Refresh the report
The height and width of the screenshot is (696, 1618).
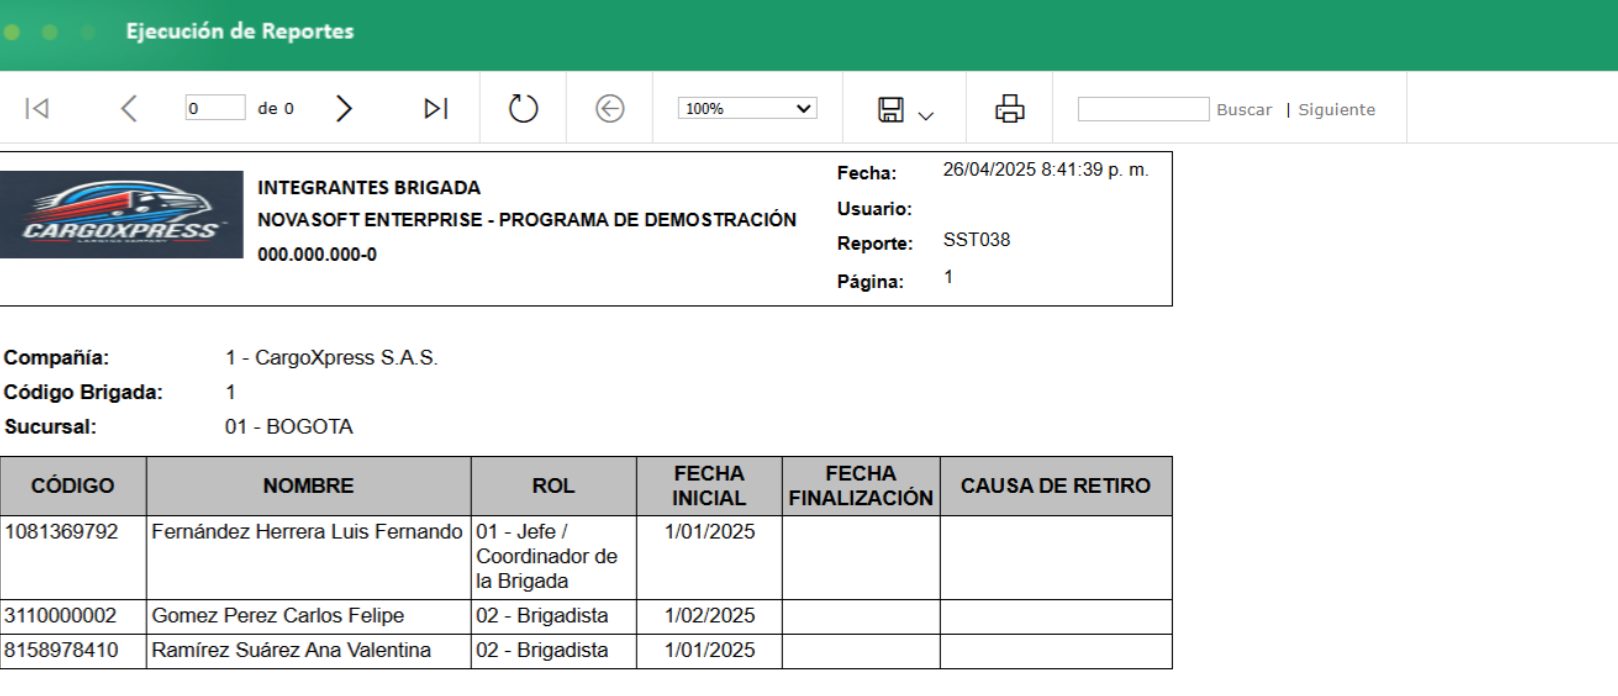(523, 108)
